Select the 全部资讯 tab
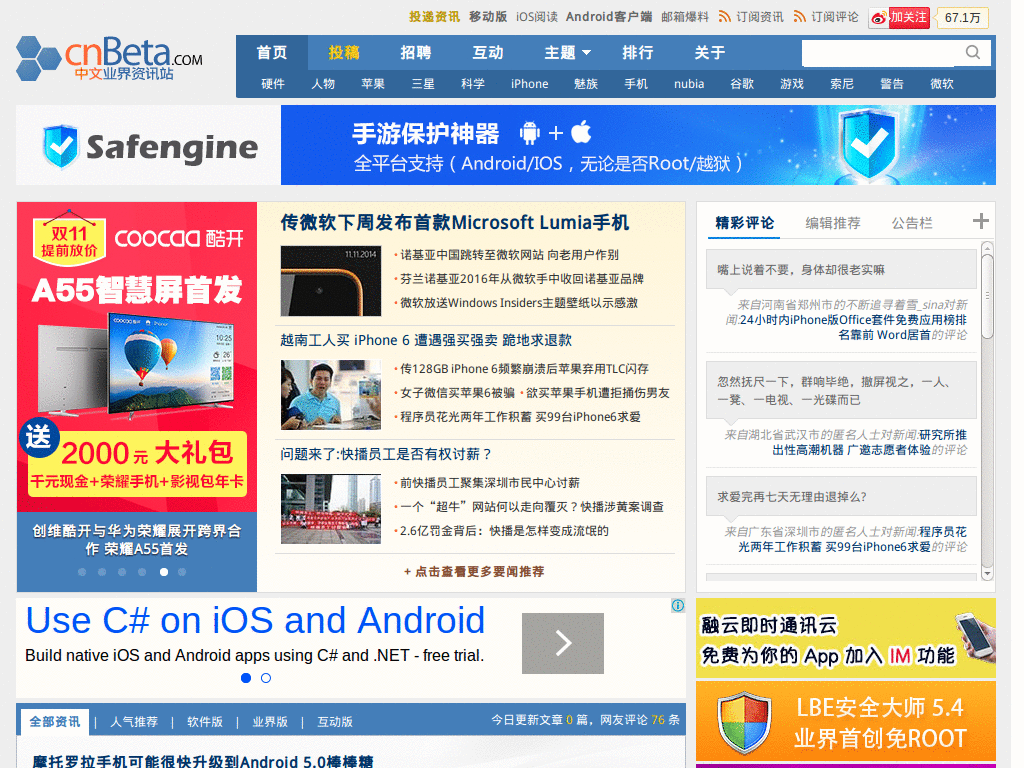 click(x=55, y=722)
